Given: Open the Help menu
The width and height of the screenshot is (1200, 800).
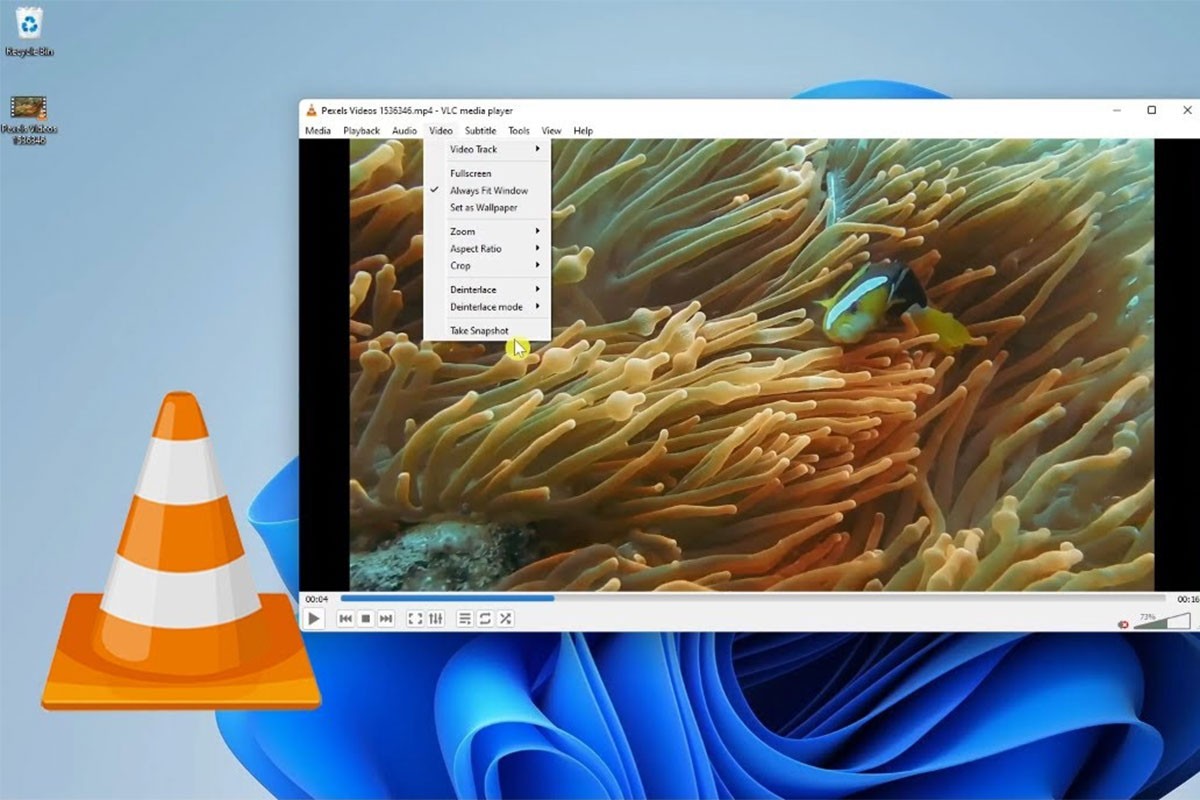Looking at the screenshot, I should click(583, 131).
